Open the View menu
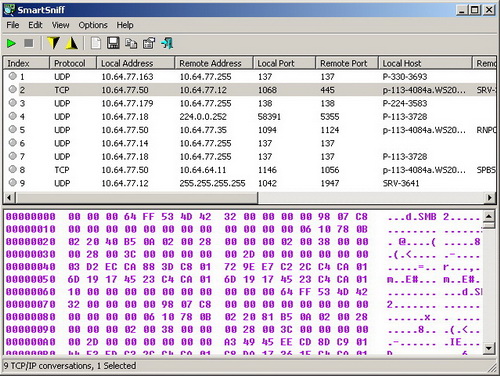Image resolution: width=500 pixels, height=376 pixels. pos(60,25)
